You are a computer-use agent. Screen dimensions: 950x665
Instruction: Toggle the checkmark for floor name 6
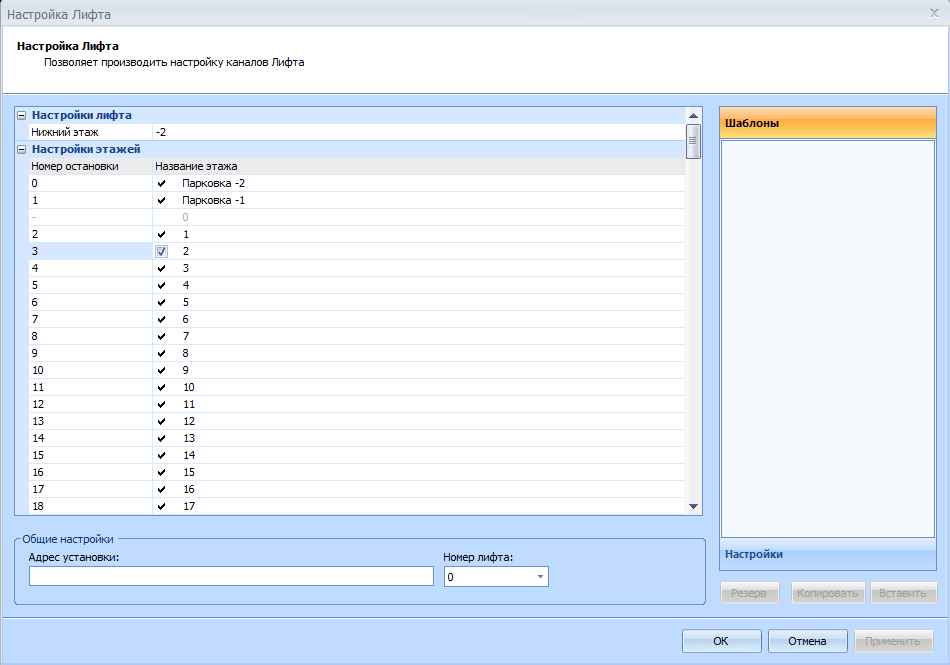click(162, 319)
